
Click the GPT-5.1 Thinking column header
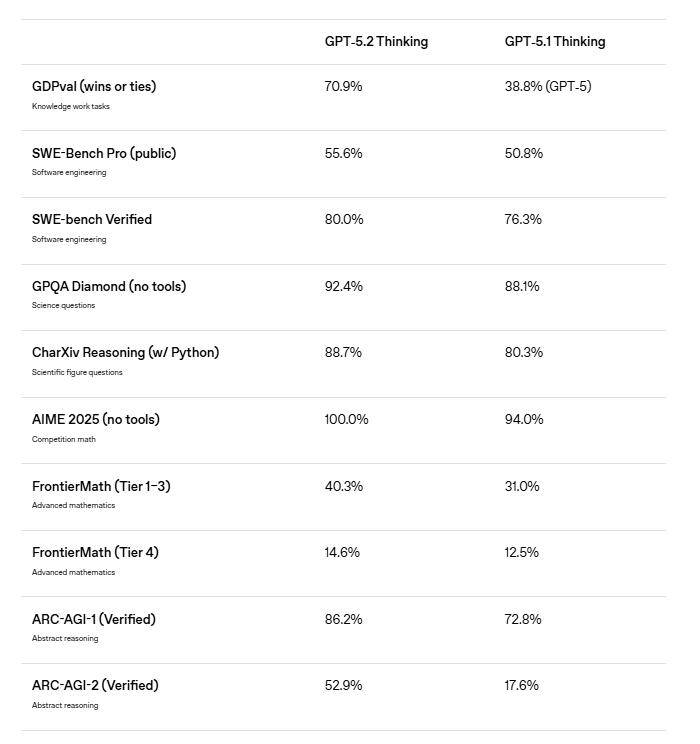(555, 42)
